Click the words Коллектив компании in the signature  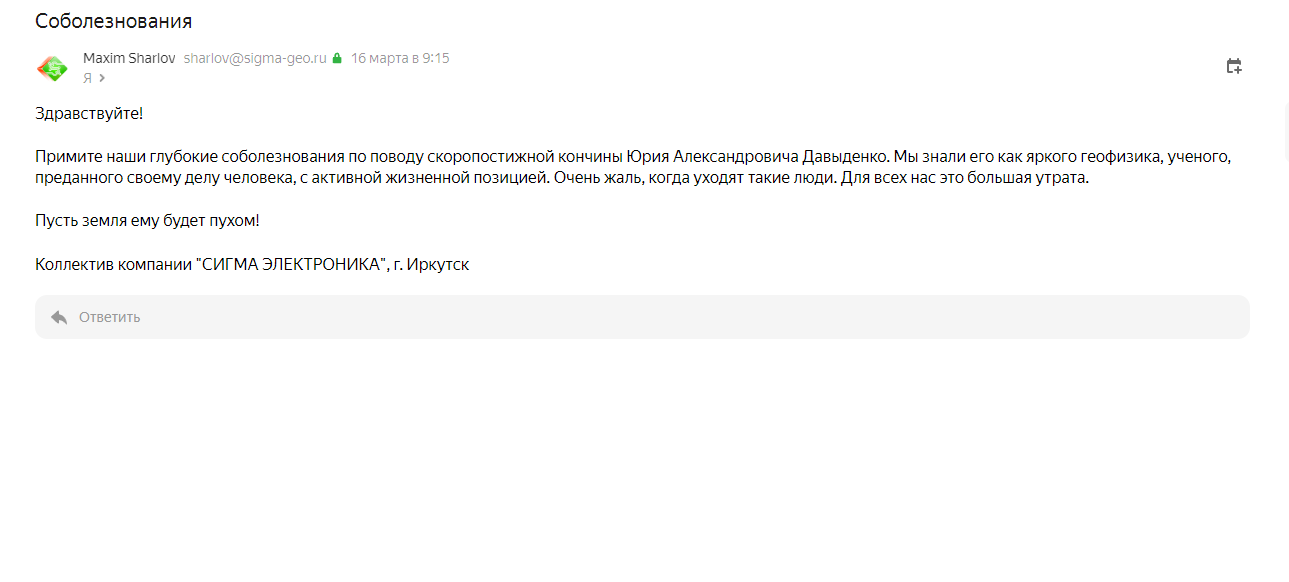(113, 265)
